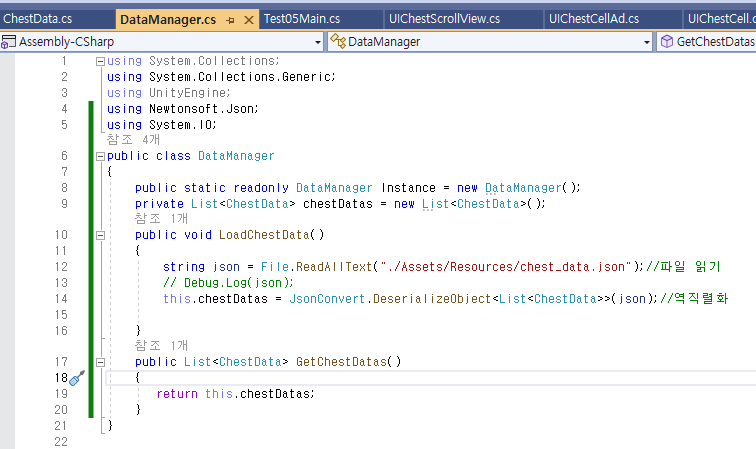Click 'DeserializeObject' on line 14

point(432,299)
